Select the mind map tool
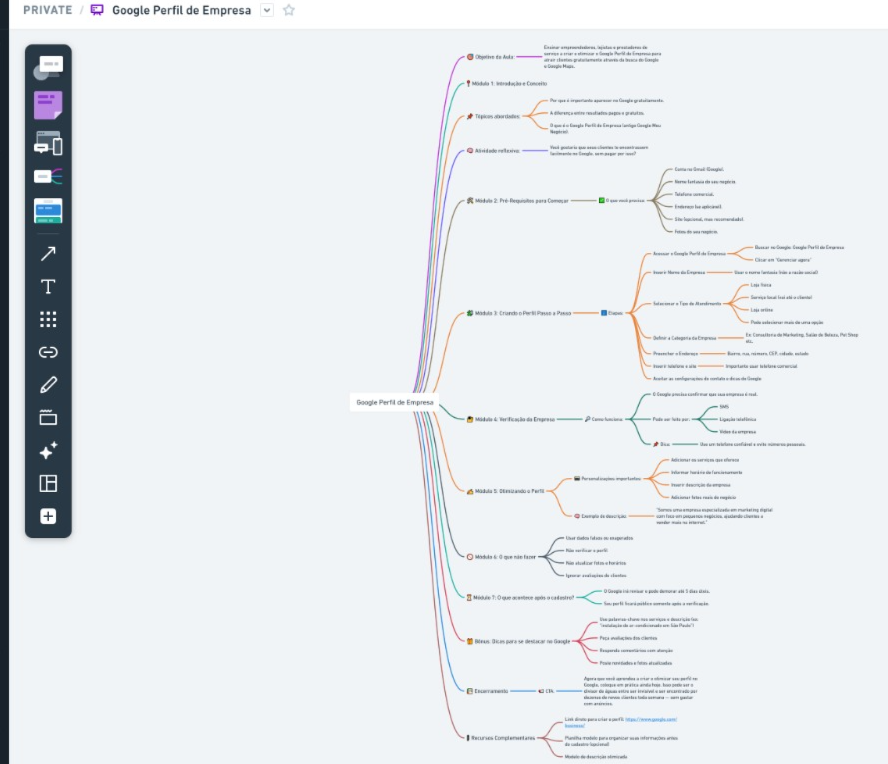Image resolution: width=888 pixels, height=764 pixels. tap(48, 177)
